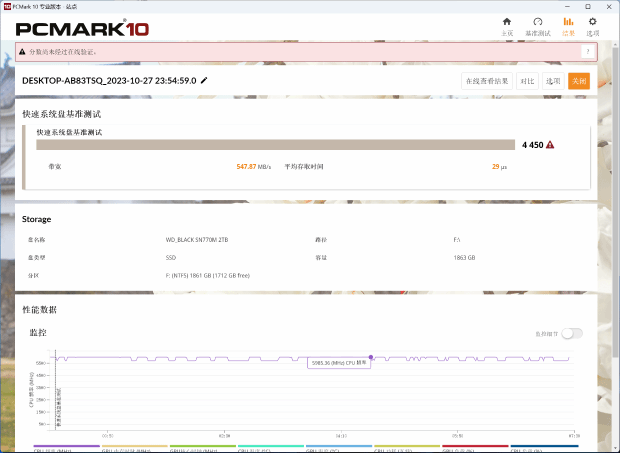
Task: Click the 对比 compare button
Action: (x=527, y=81)
